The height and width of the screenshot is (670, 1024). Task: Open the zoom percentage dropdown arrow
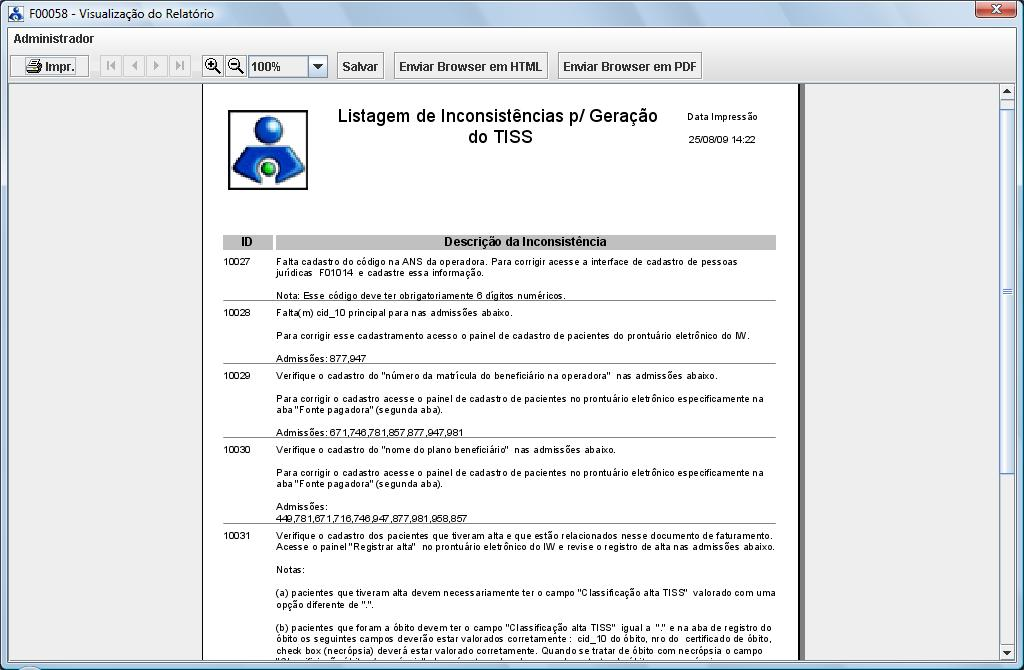[317, 67]
